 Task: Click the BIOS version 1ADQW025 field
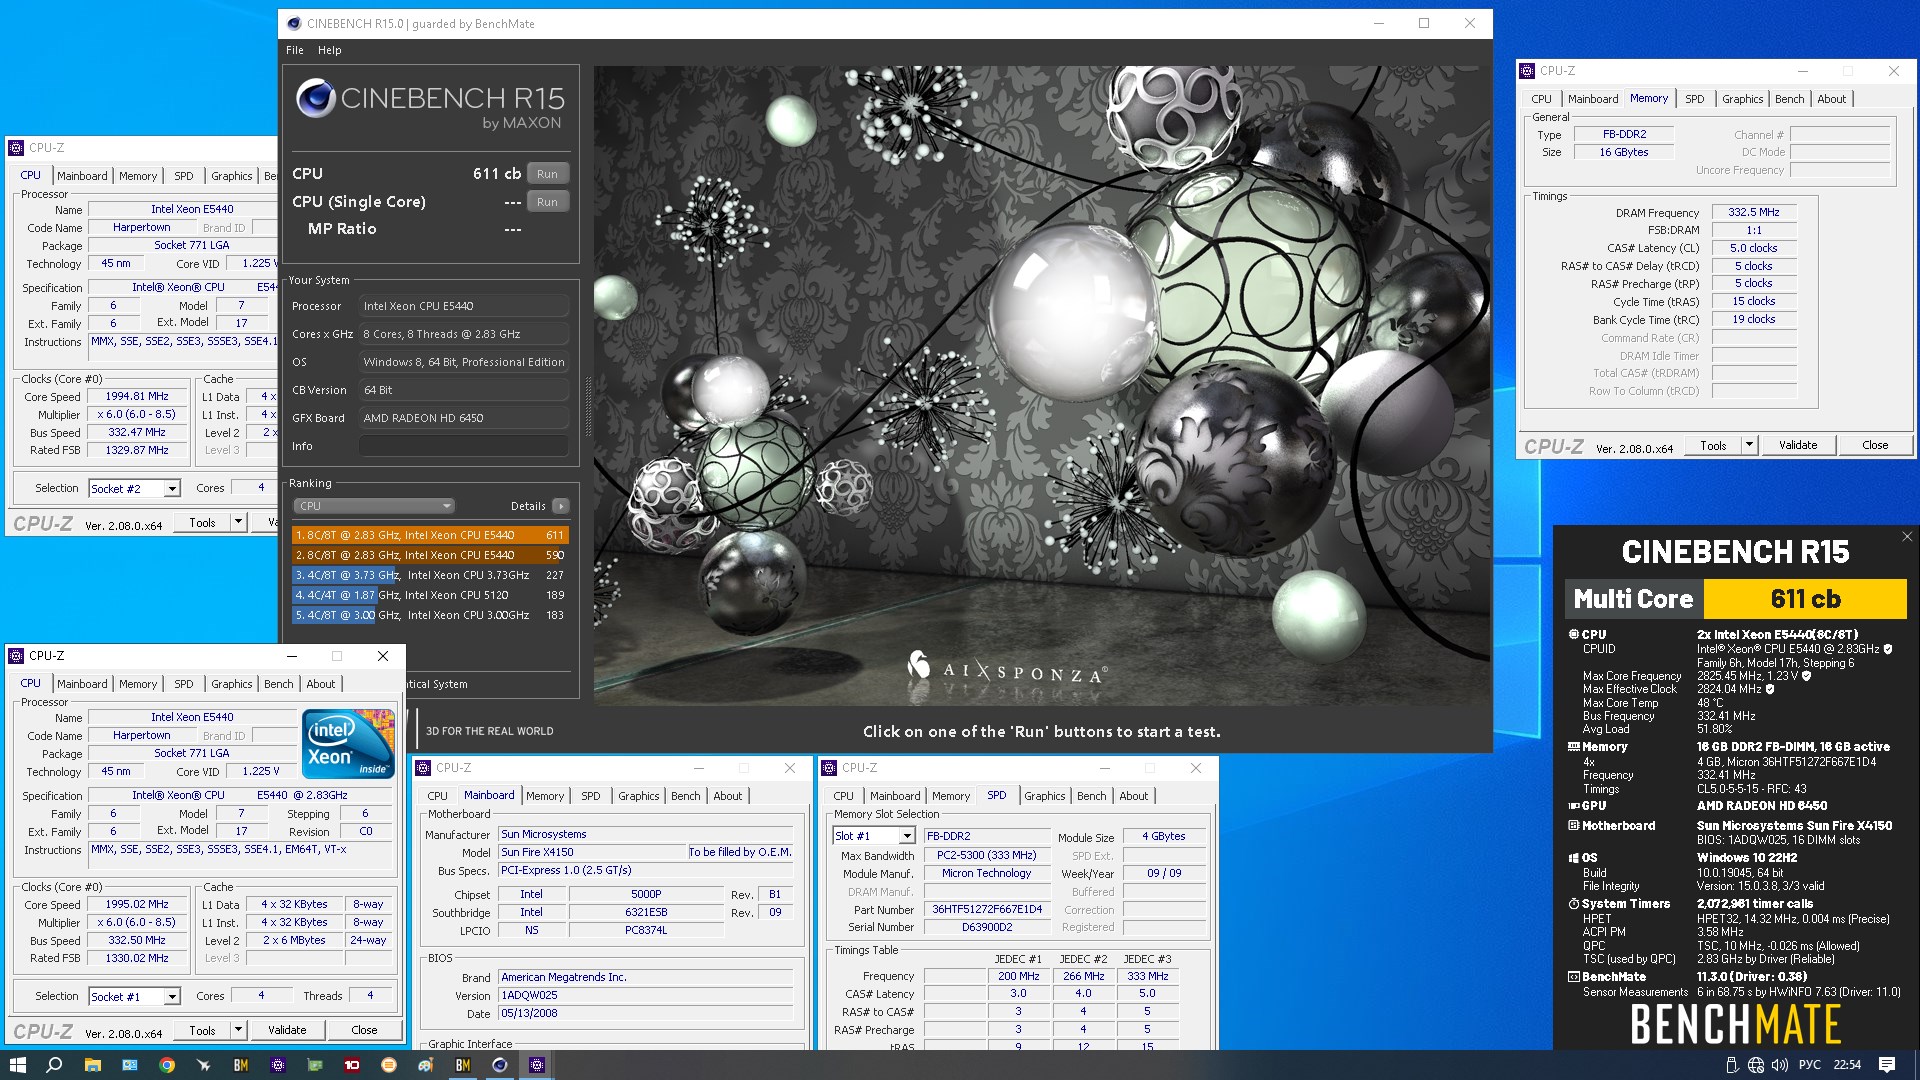tap(645, 995)
